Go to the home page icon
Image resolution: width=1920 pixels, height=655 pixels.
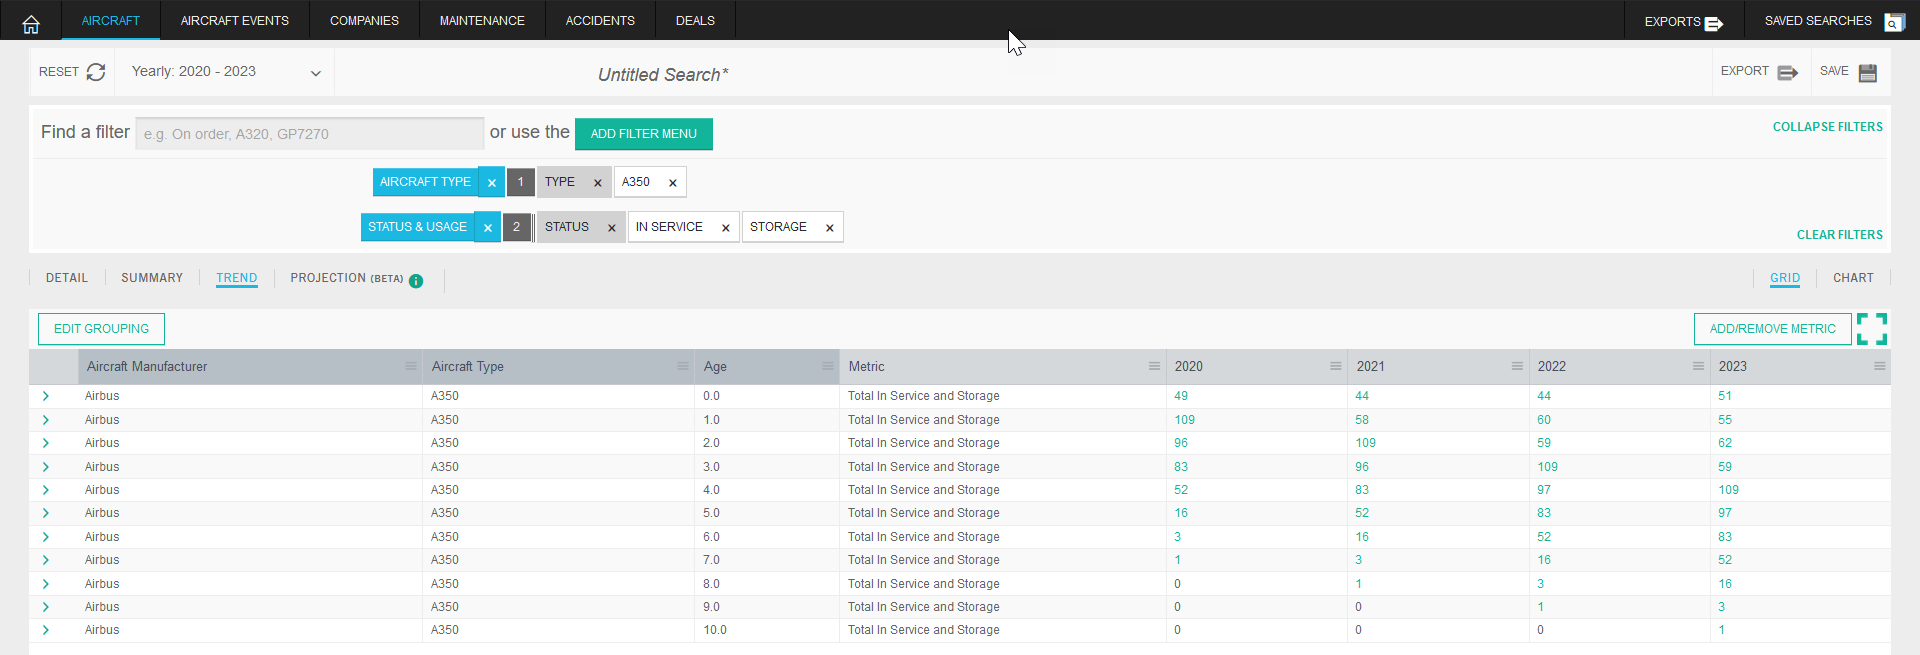[31, 24]
